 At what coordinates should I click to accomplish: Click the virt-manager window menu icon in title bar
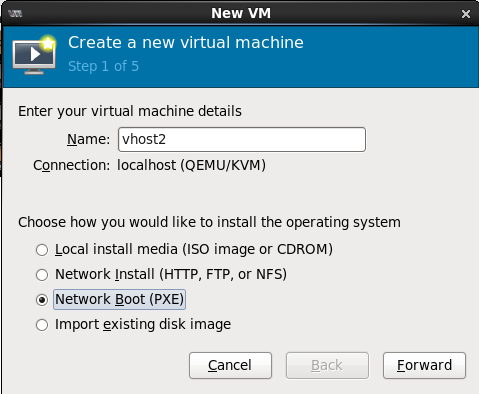(15, 14)
